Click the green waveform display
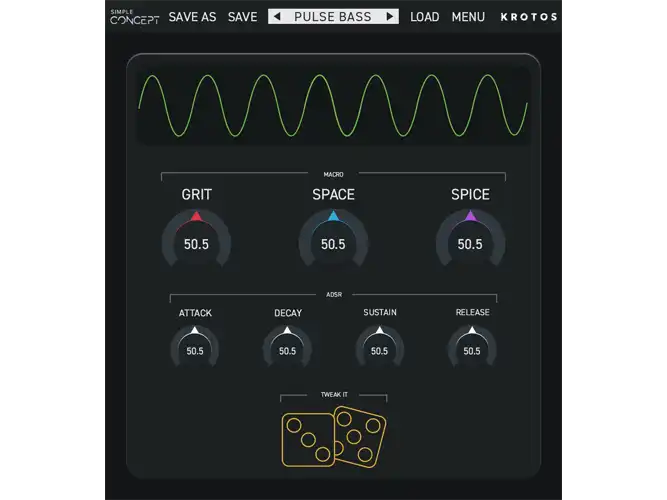The height and width of the screenshot is (500, 667). coord(333,106)
